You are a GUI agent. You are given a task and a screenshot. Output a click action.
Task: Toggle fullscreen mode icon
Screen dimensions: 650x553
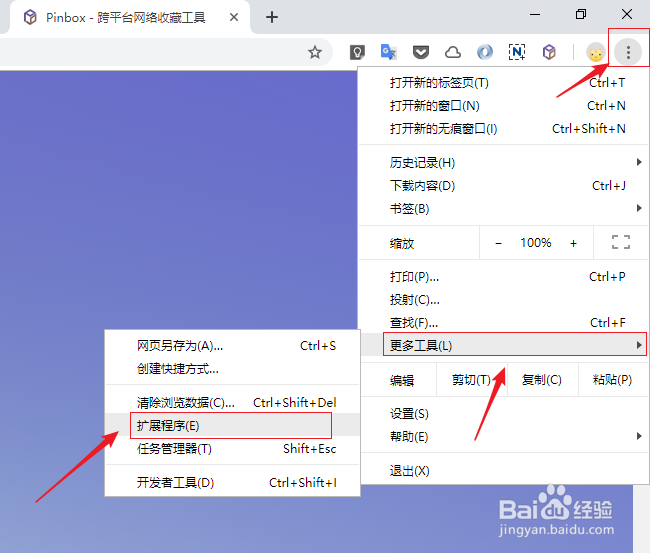pos(621,242)
